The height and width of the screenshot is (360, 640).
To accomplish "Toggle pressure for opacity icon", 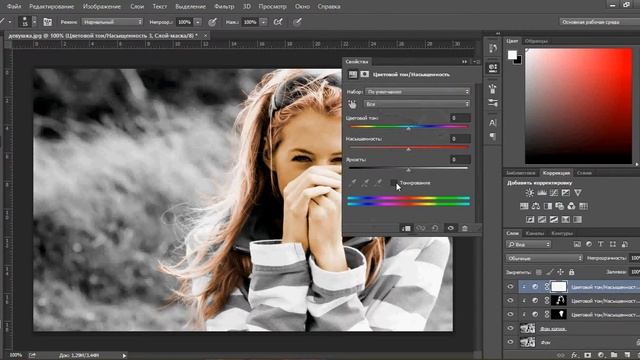I will [212, 22].
